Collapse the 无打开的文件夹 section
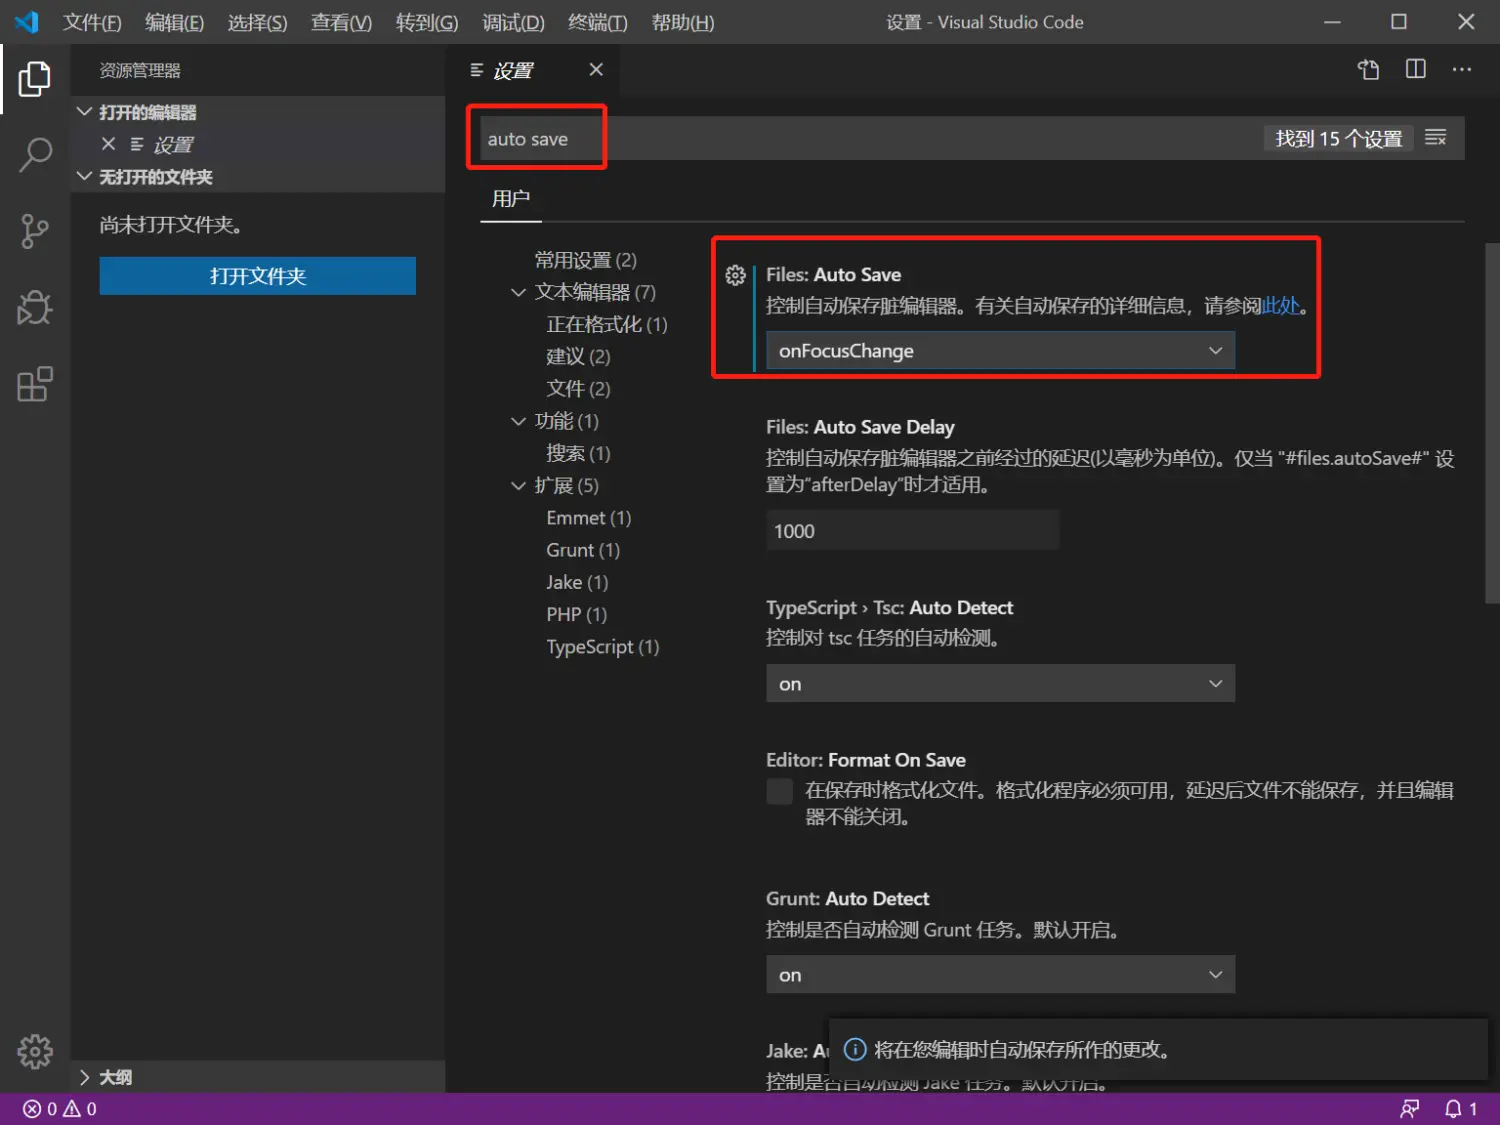The image size is (1500, 1125). click(85, 177)
